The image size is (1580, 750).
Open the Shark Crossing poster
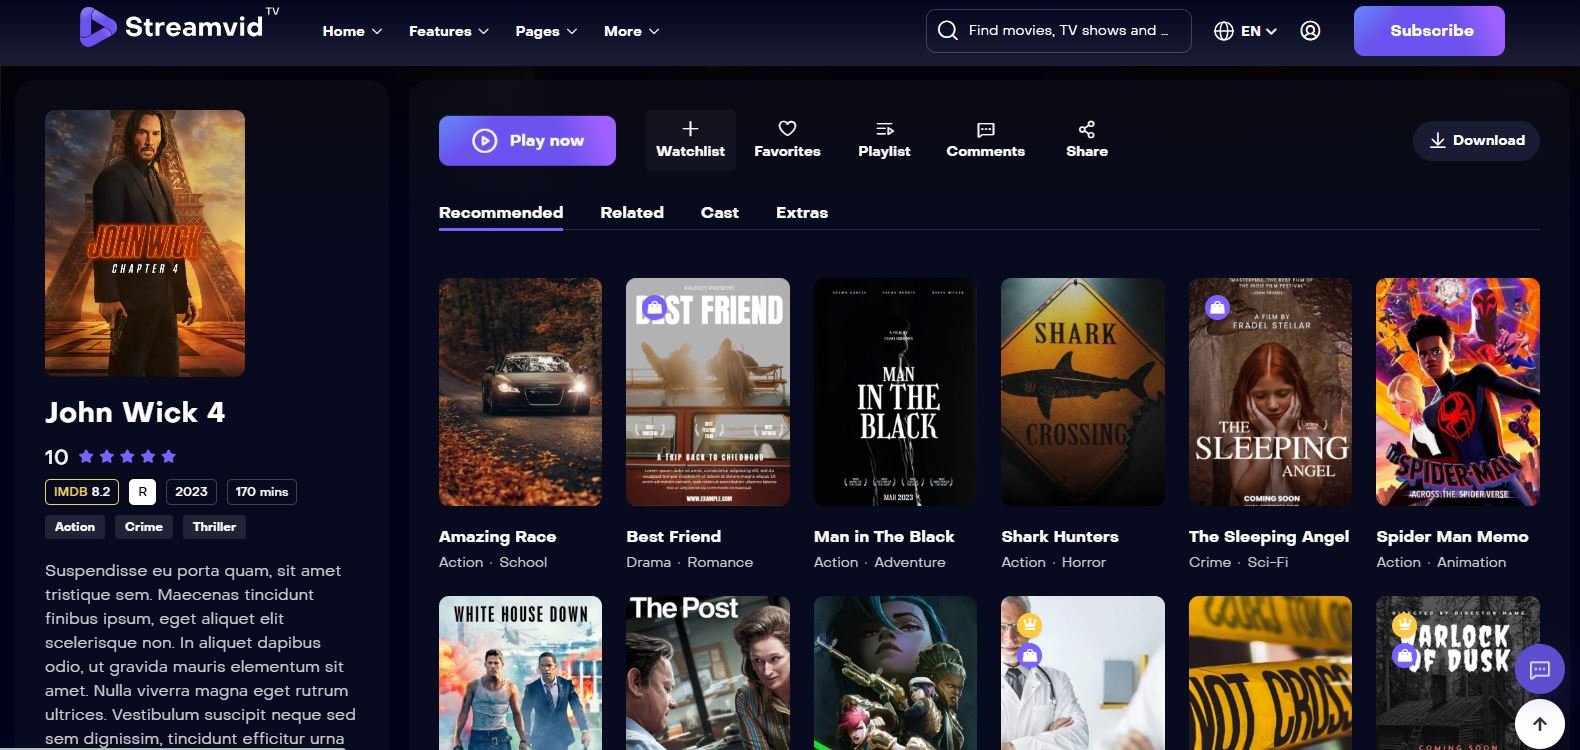[1083, 392]
